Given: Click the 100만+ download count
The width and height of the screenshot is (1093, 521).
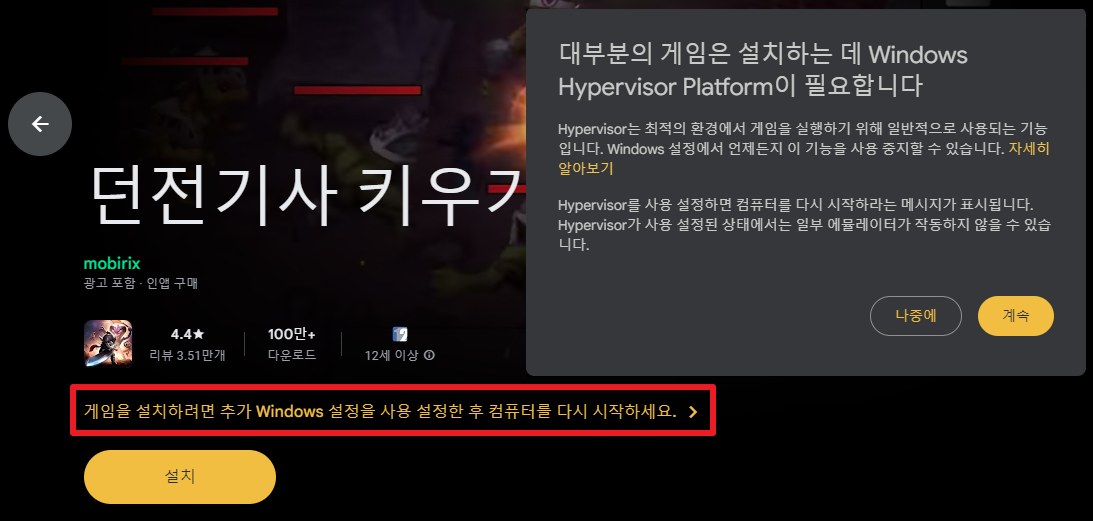Looking at the screenshot, I should point(292,334).
